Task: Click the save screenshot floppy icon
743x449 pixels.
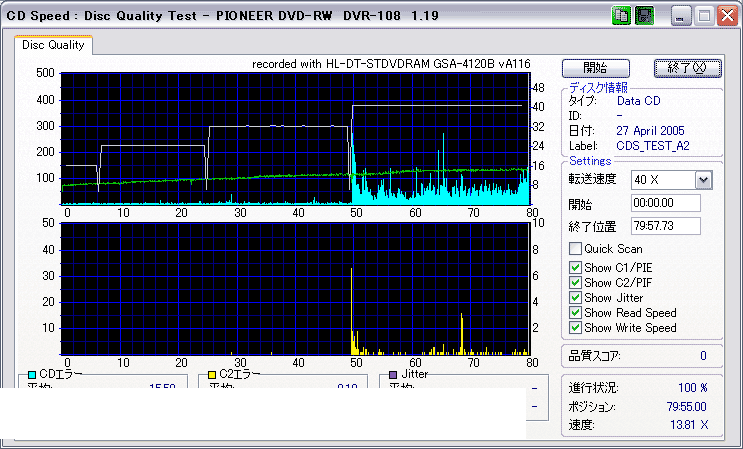Action: pyautogui.click(x=644, y=16)
